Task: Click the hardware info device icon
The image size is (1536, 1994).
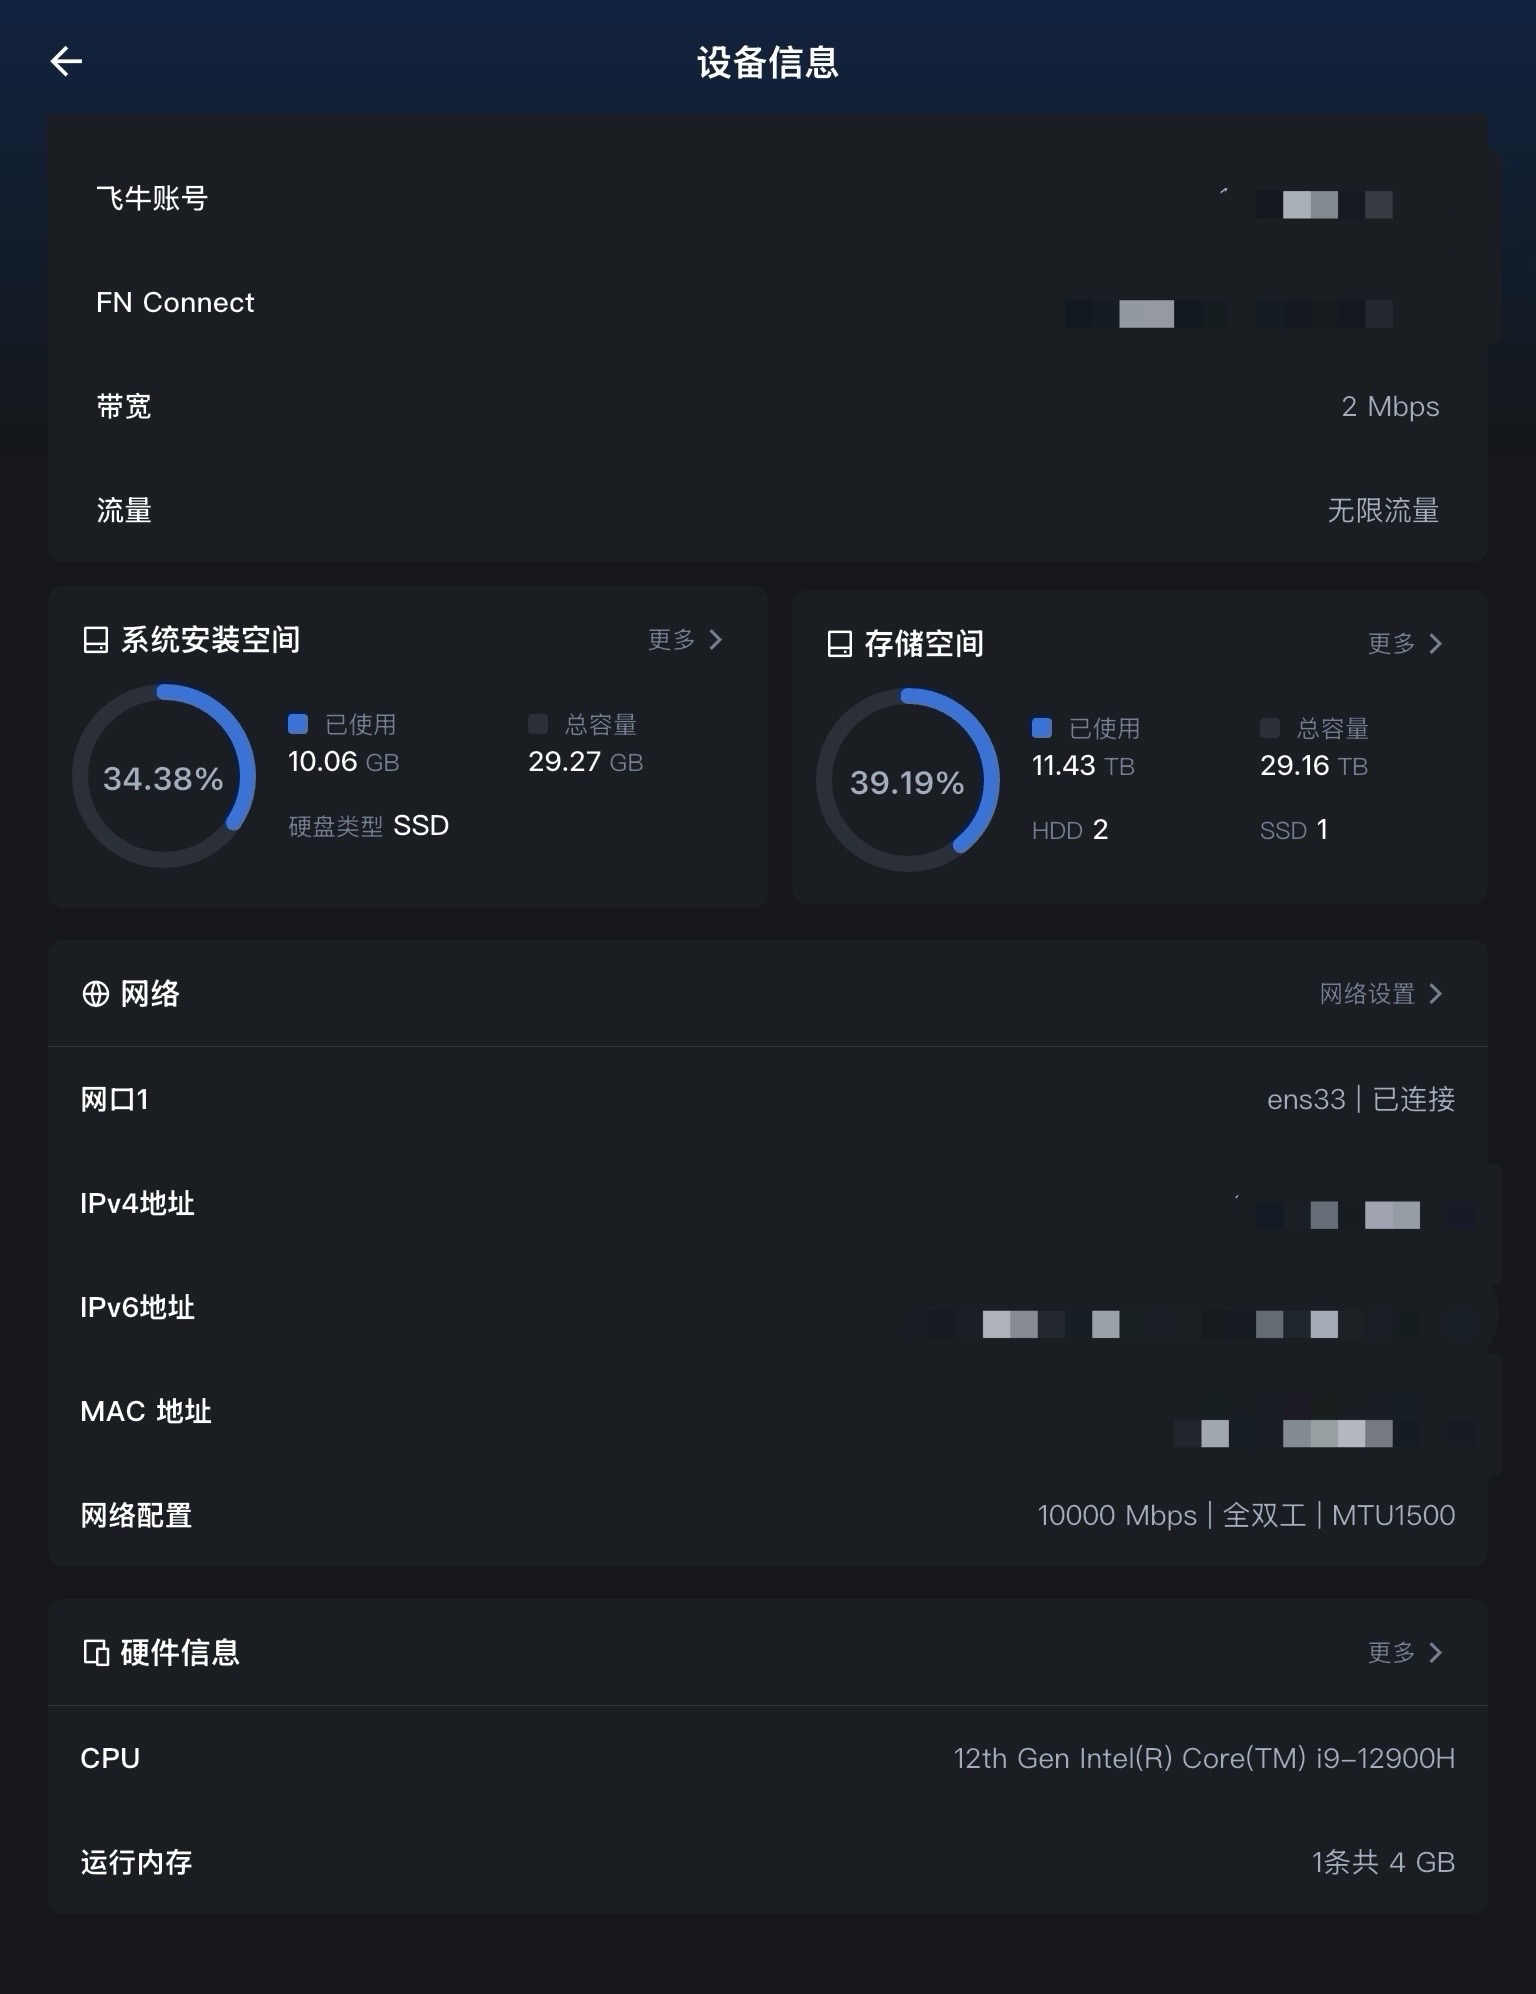Action: point(95,1653)
